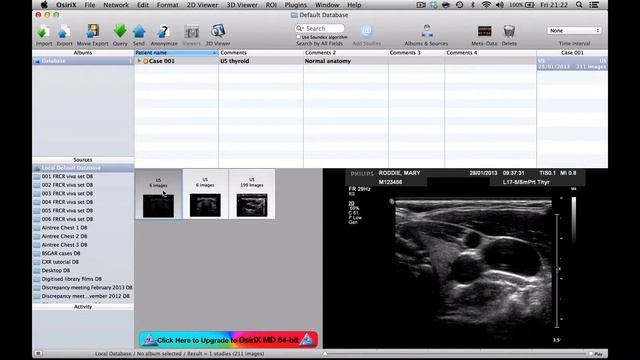The height and width of the screenshot is (360, 640).
Task: Select Case 001 US study entry in right panel
Action: [x=572, y=64]
